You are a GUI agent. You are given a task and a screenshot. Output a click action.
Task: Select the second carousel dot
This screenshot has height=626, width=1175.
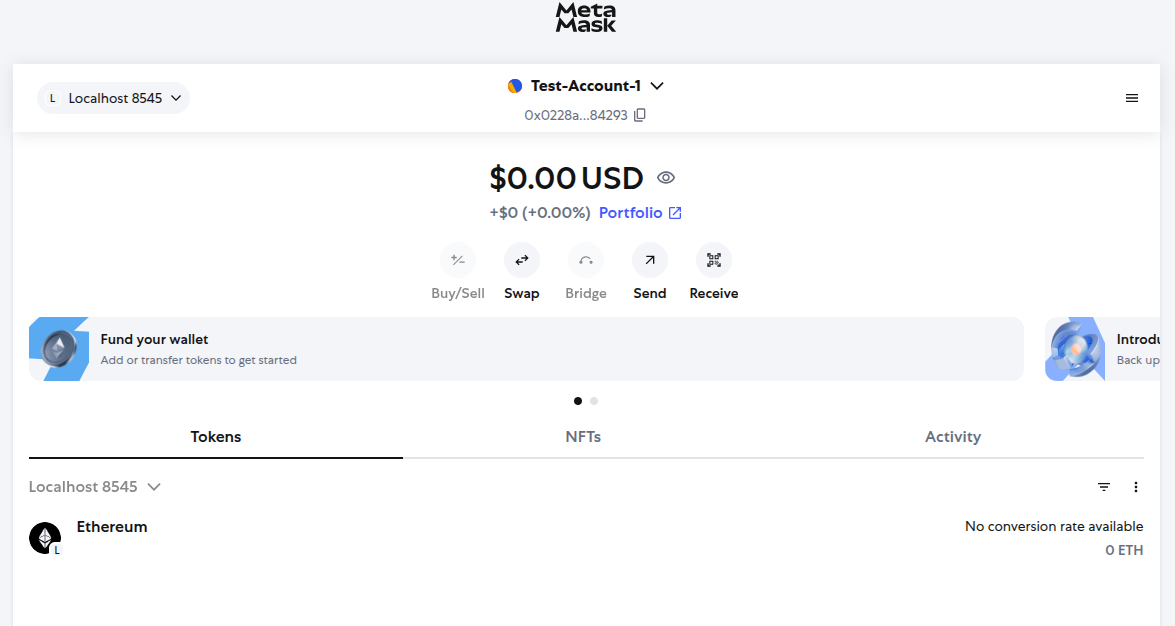click(x=594, y=401)
